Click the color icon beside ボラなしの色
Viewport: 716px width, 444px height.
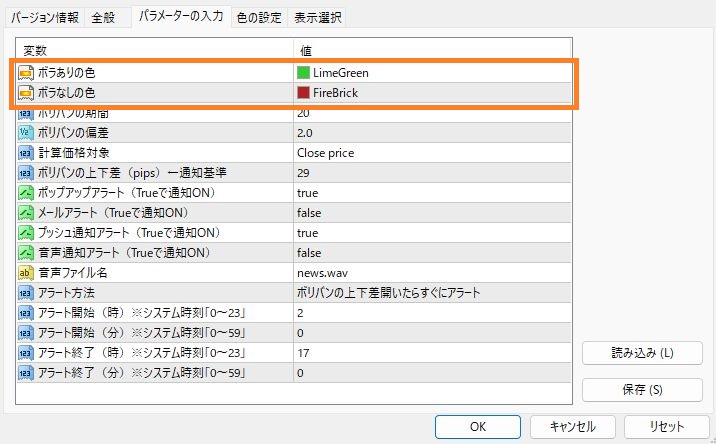(x=27, y=93)
